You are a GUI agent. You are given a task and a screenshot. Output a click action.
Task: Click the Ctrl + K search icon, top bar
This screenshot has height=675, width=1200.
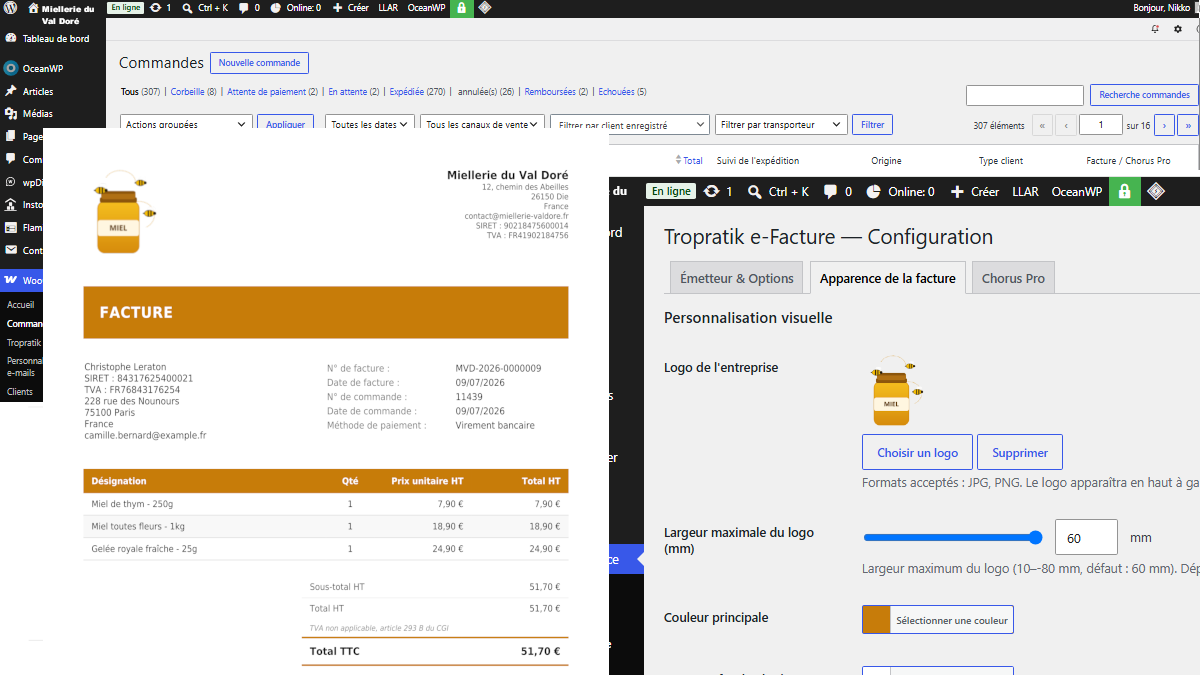186,7
